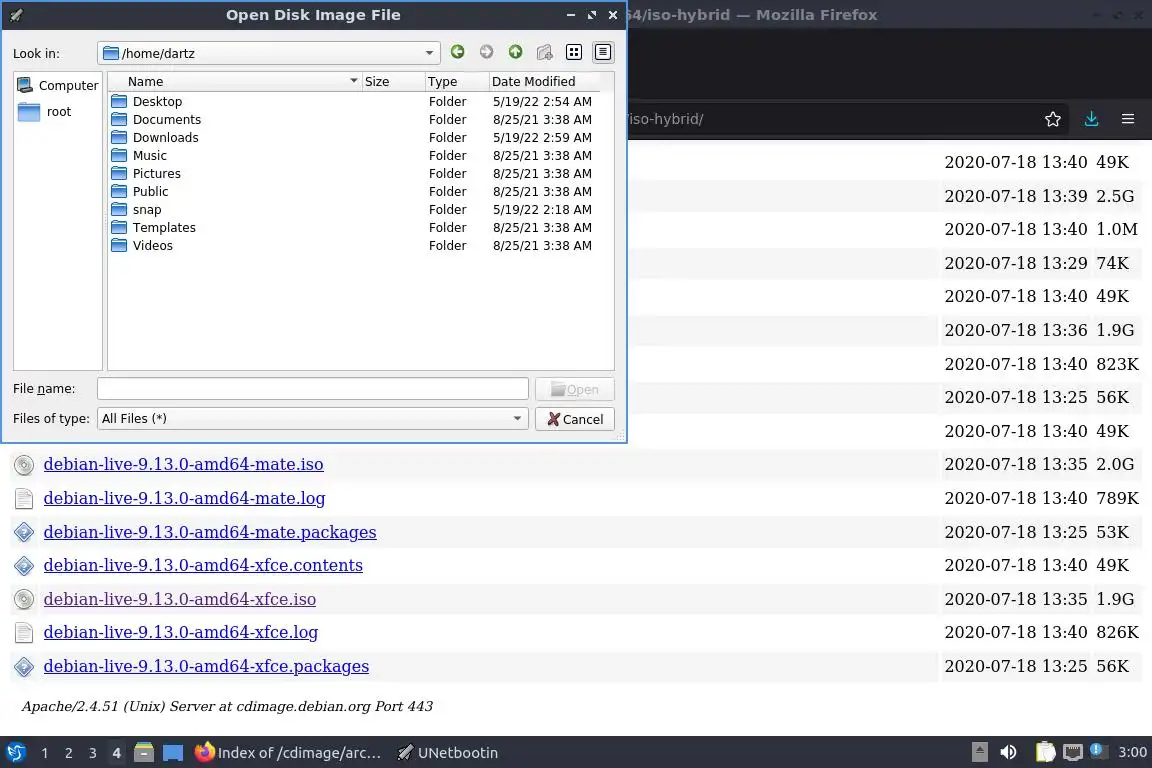Click the show desktop taskbar icon
Image resolution: width=1152 pixels, height=768 pixels.
173,753
